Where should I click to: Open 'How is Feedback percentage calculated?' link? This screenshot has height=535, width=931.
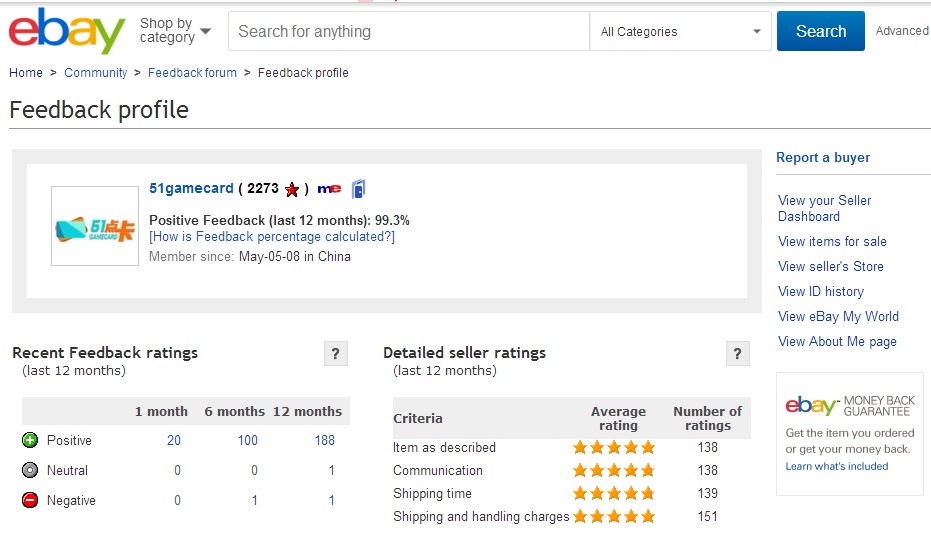point(272,237)
